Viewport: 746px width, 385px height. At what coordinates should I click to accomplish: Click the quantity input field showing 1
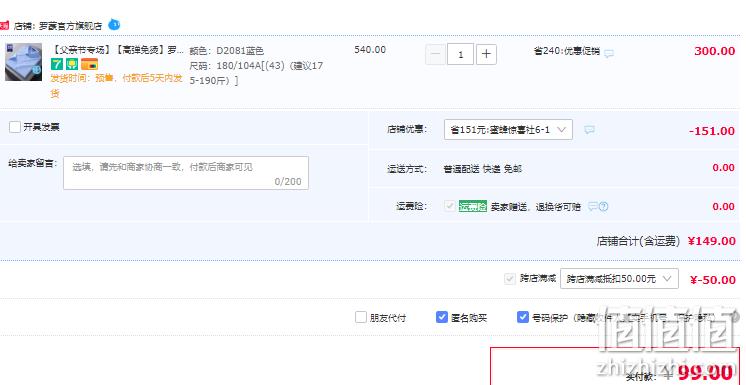pos(461,54)
